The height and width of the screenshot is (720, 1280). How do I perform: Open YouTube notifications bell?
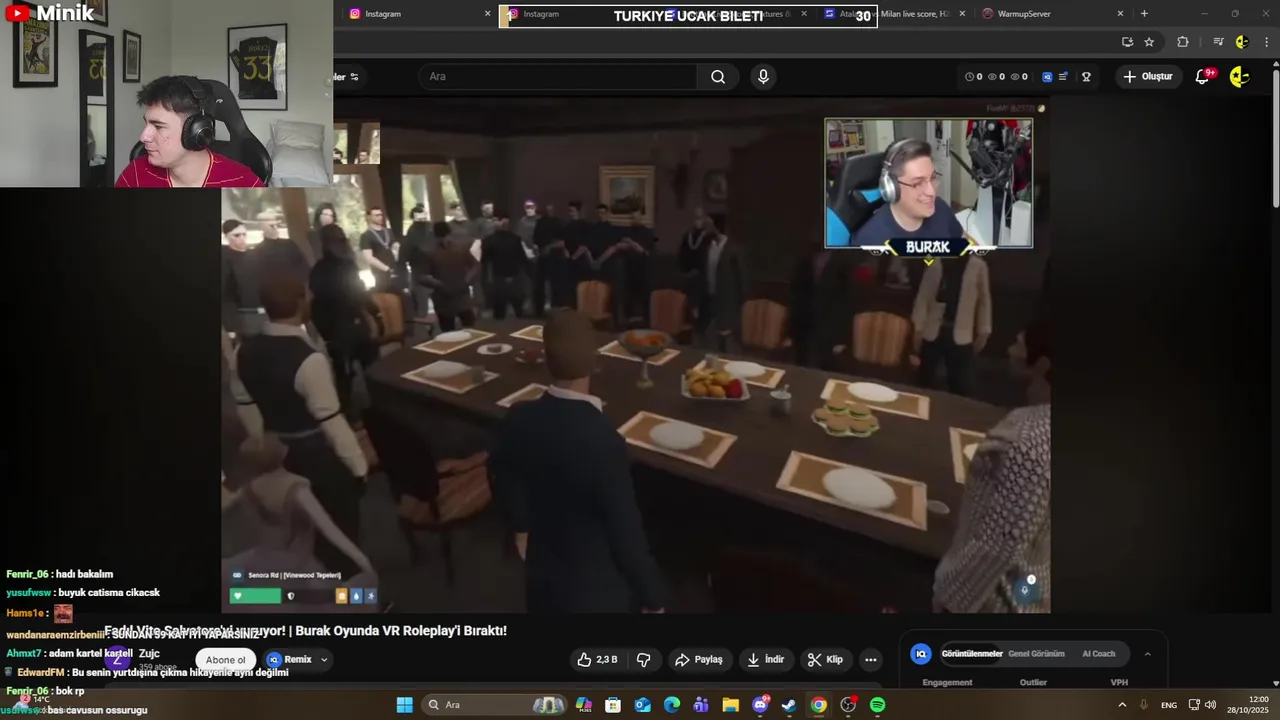click(x=1203, y=77)
